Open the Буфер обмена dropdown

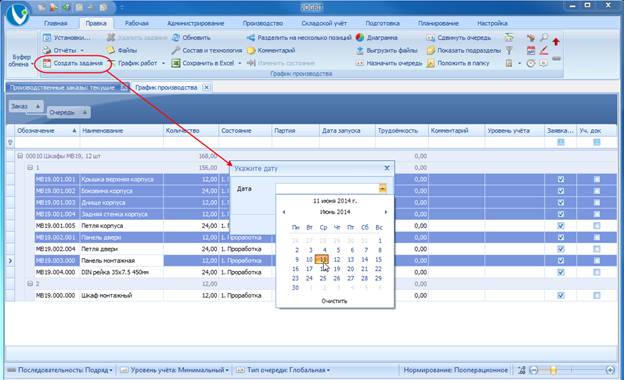[21, 60]
